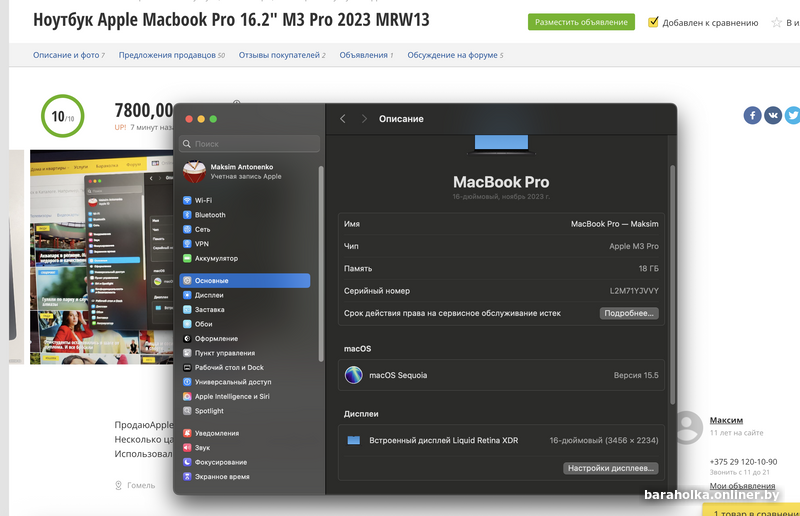Click the Чип value Apple M3 Pro
The height and width of the screenshot is (516, 800).
[x=634, y=246]
